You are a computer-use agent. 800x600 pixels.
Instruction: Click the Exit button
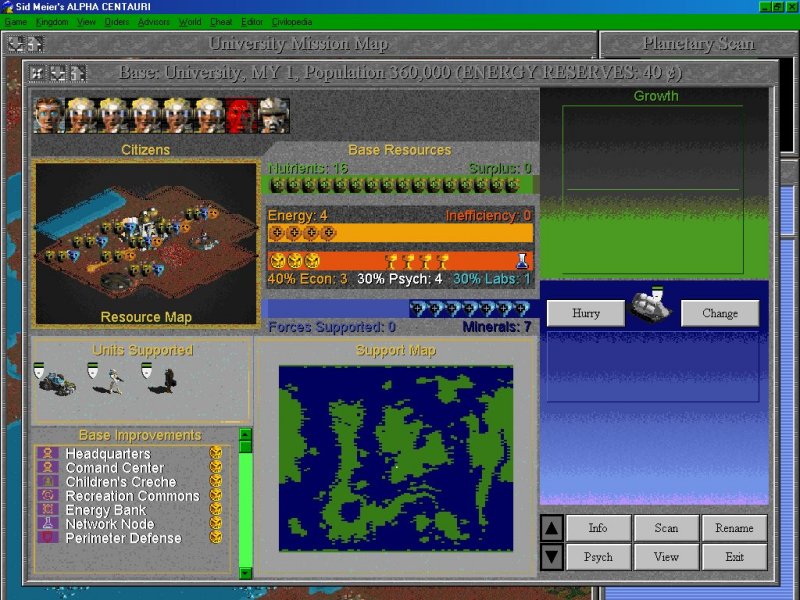(735, 557)
